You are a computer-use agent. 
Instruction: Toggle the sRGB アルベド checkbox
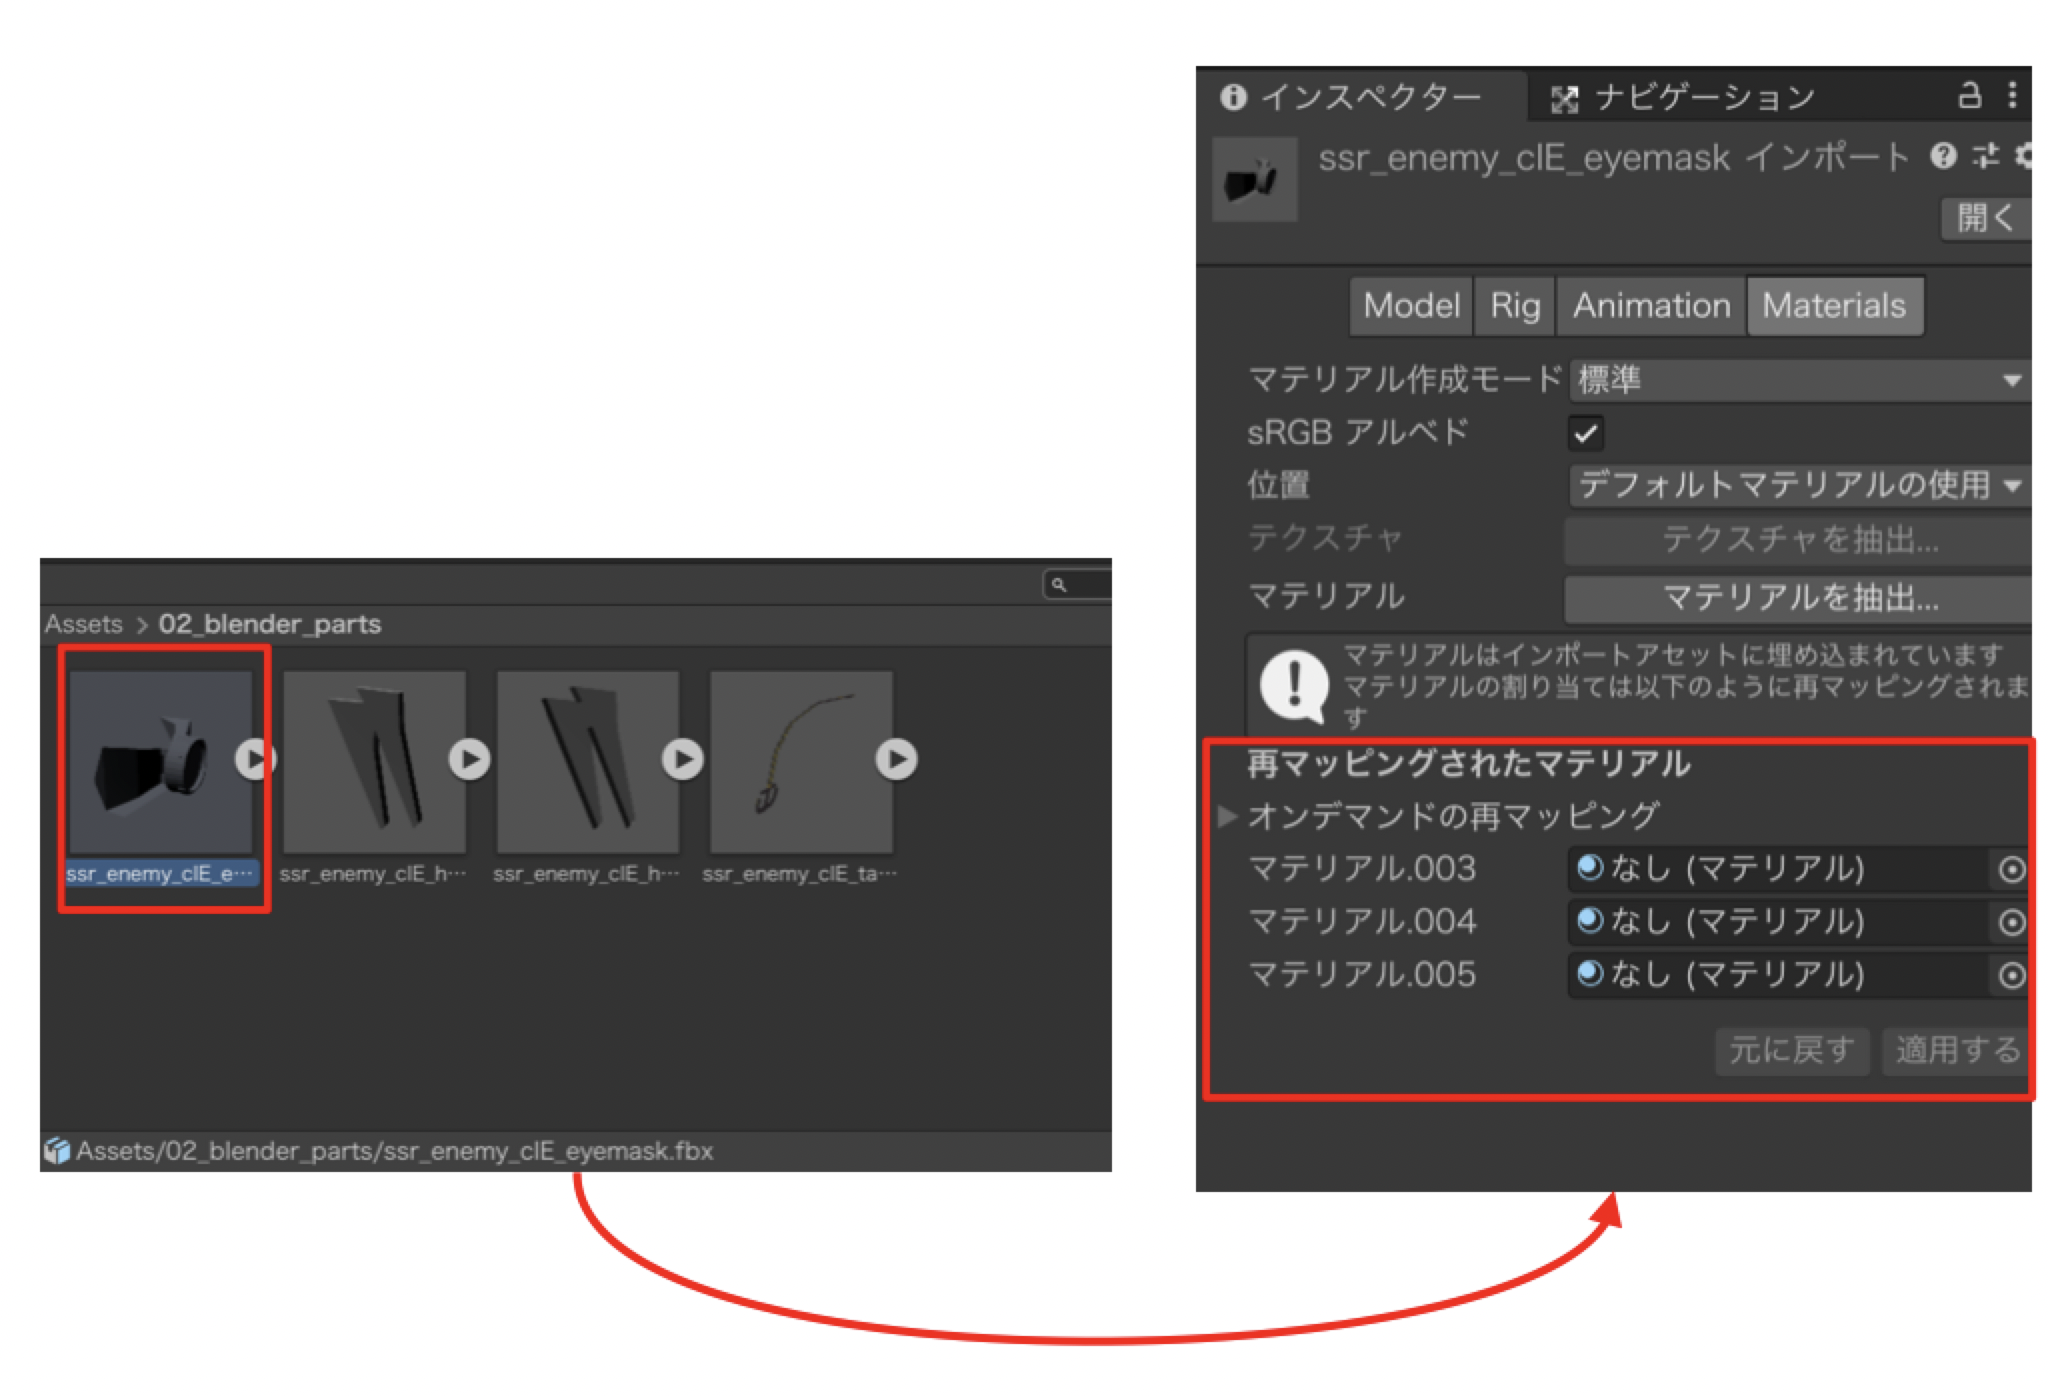(x=1586, y=433)
